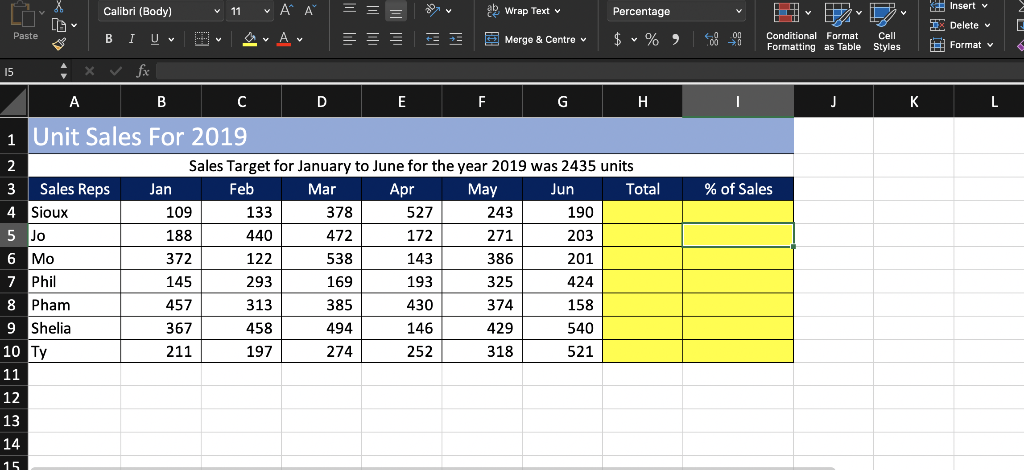Click Decrease Decimal icon

735,39
